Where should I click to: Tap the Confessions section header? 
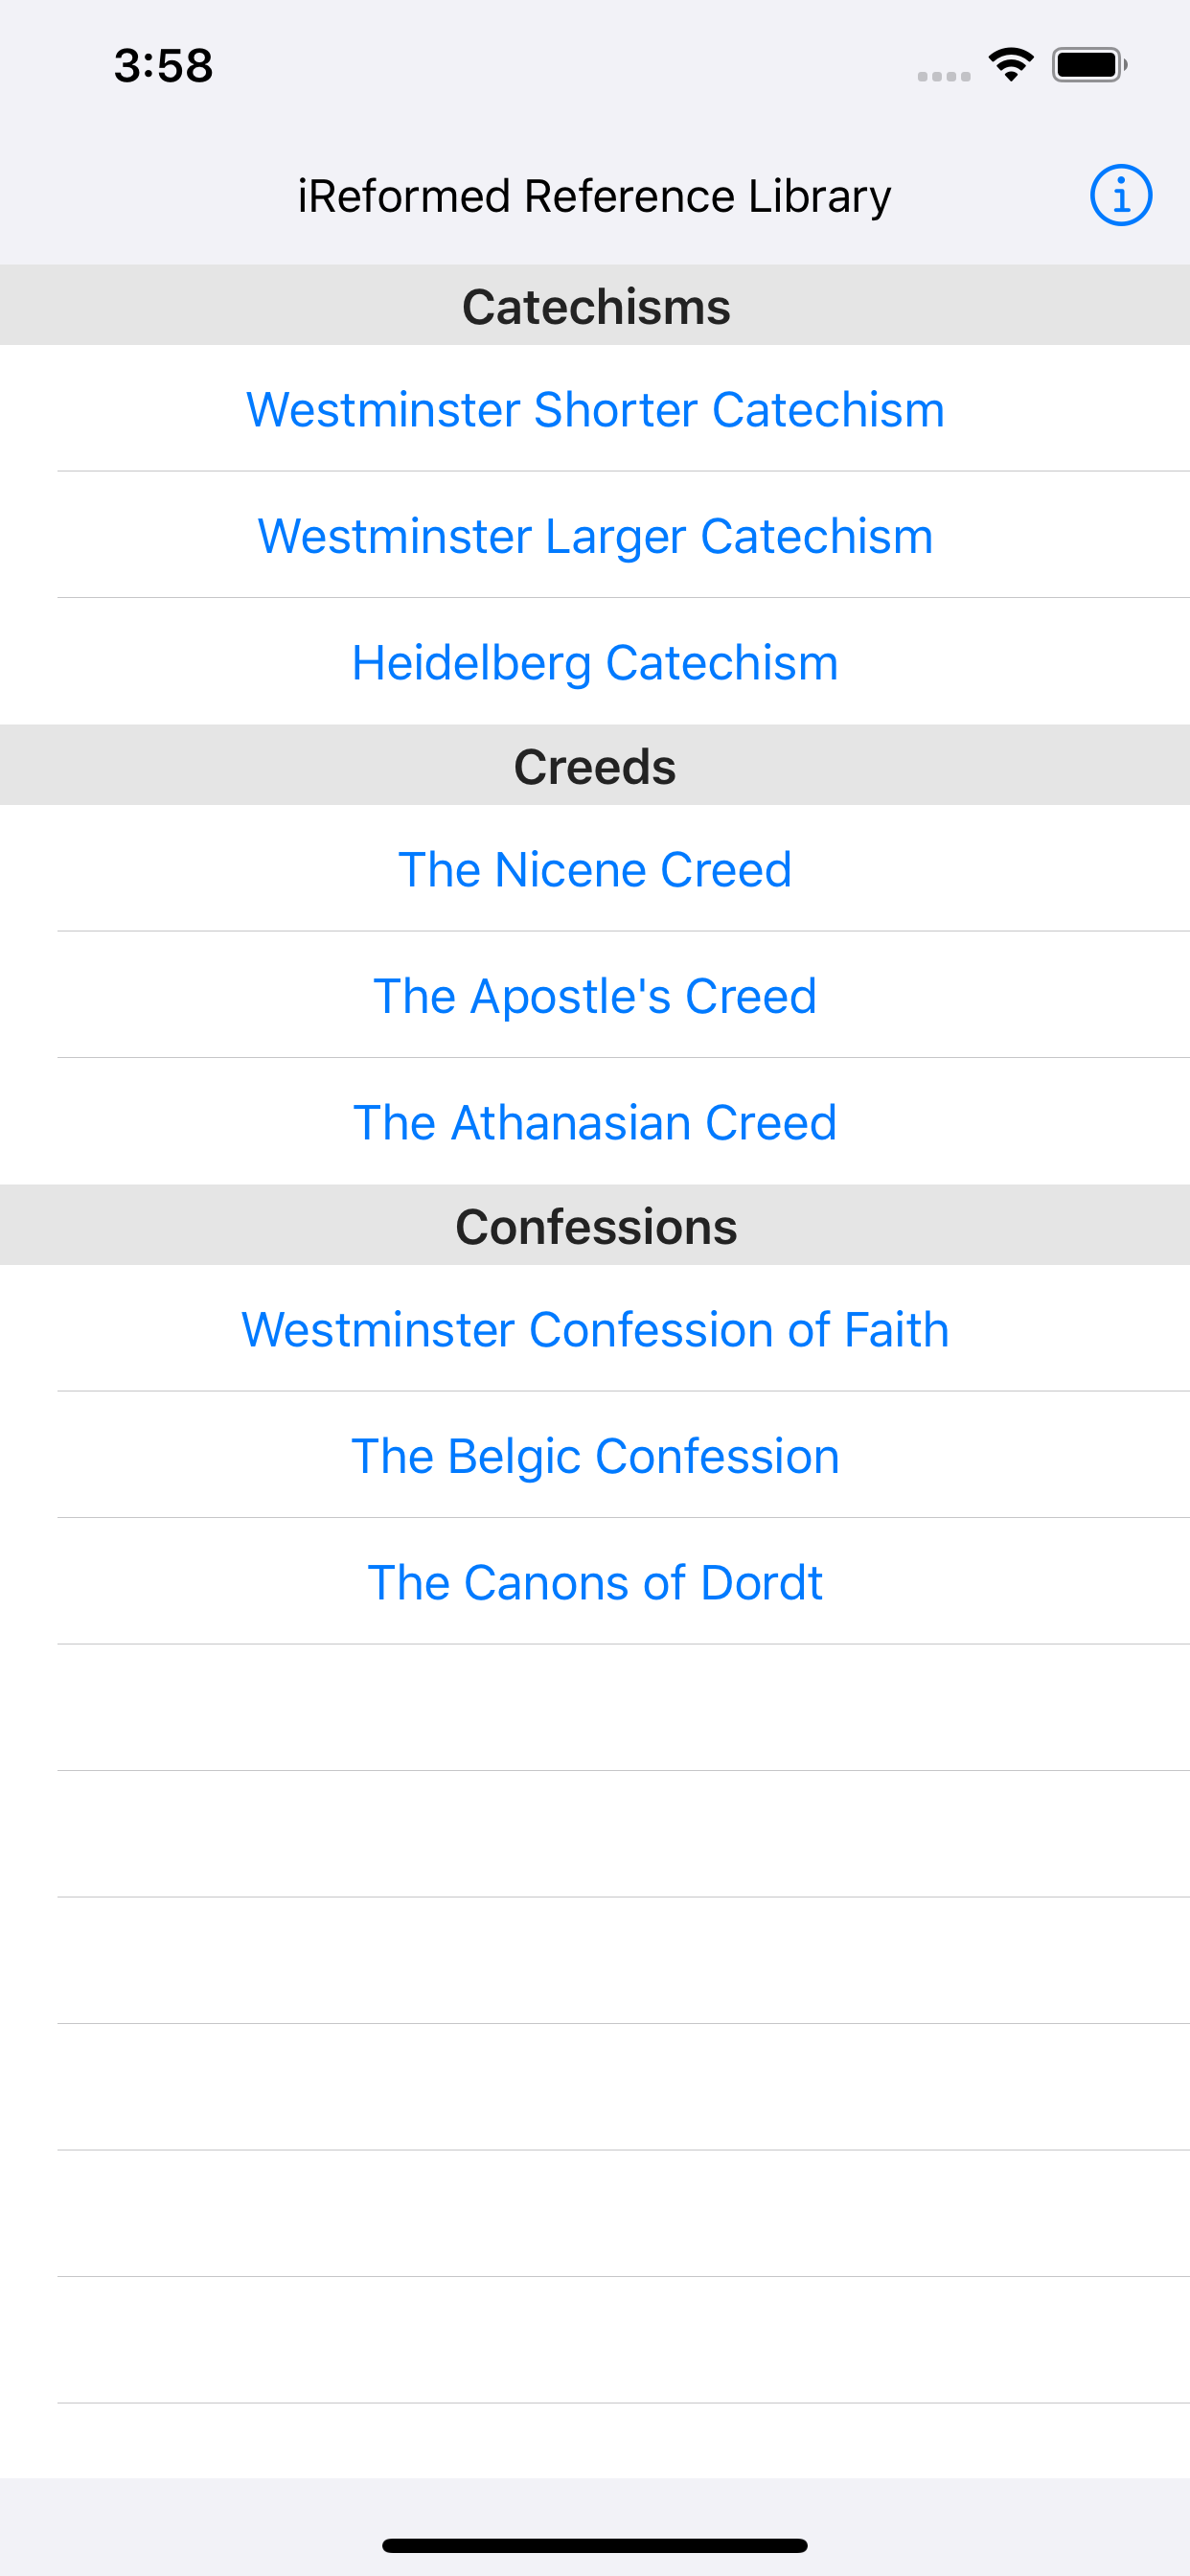click(x=595, y=1226)
